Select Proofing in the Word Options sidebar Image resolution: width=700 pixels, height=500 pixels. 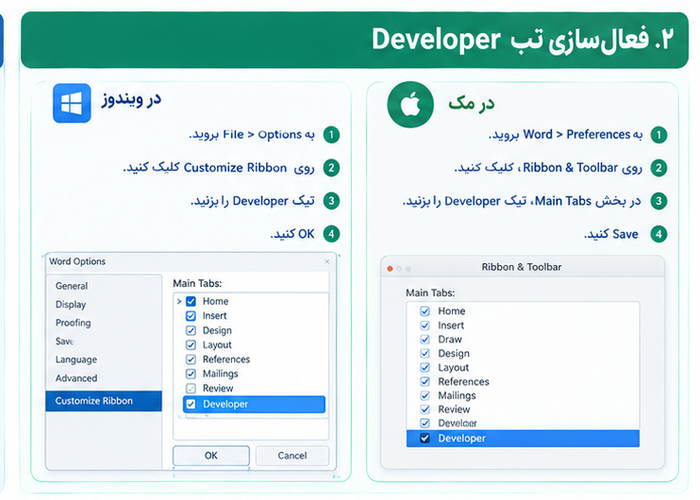(73, 323)
